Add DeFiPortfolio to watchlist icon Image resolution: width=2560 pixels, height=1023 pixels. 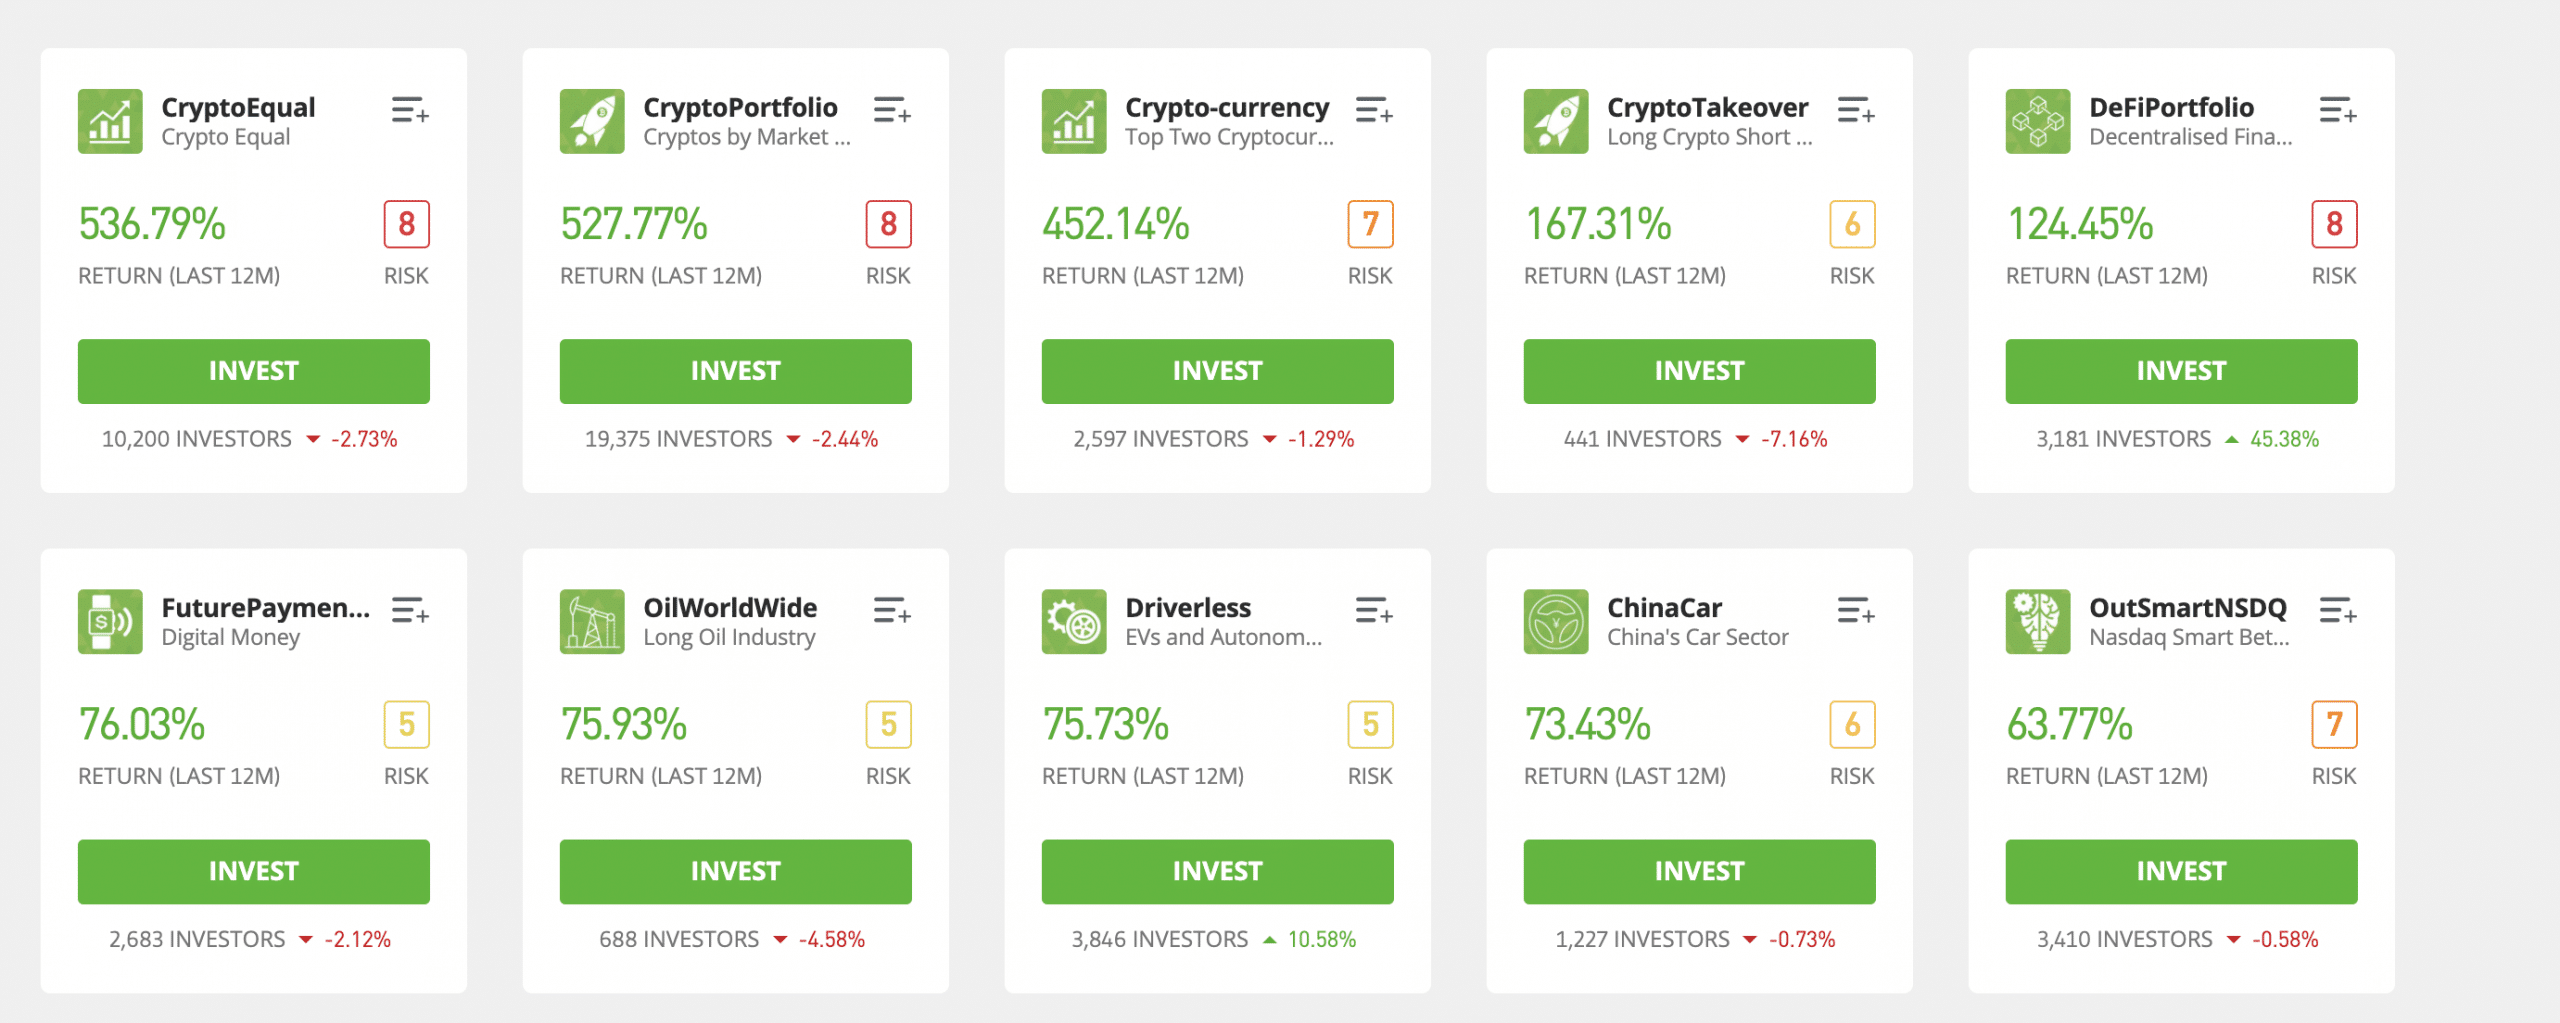pos(2338,110)
